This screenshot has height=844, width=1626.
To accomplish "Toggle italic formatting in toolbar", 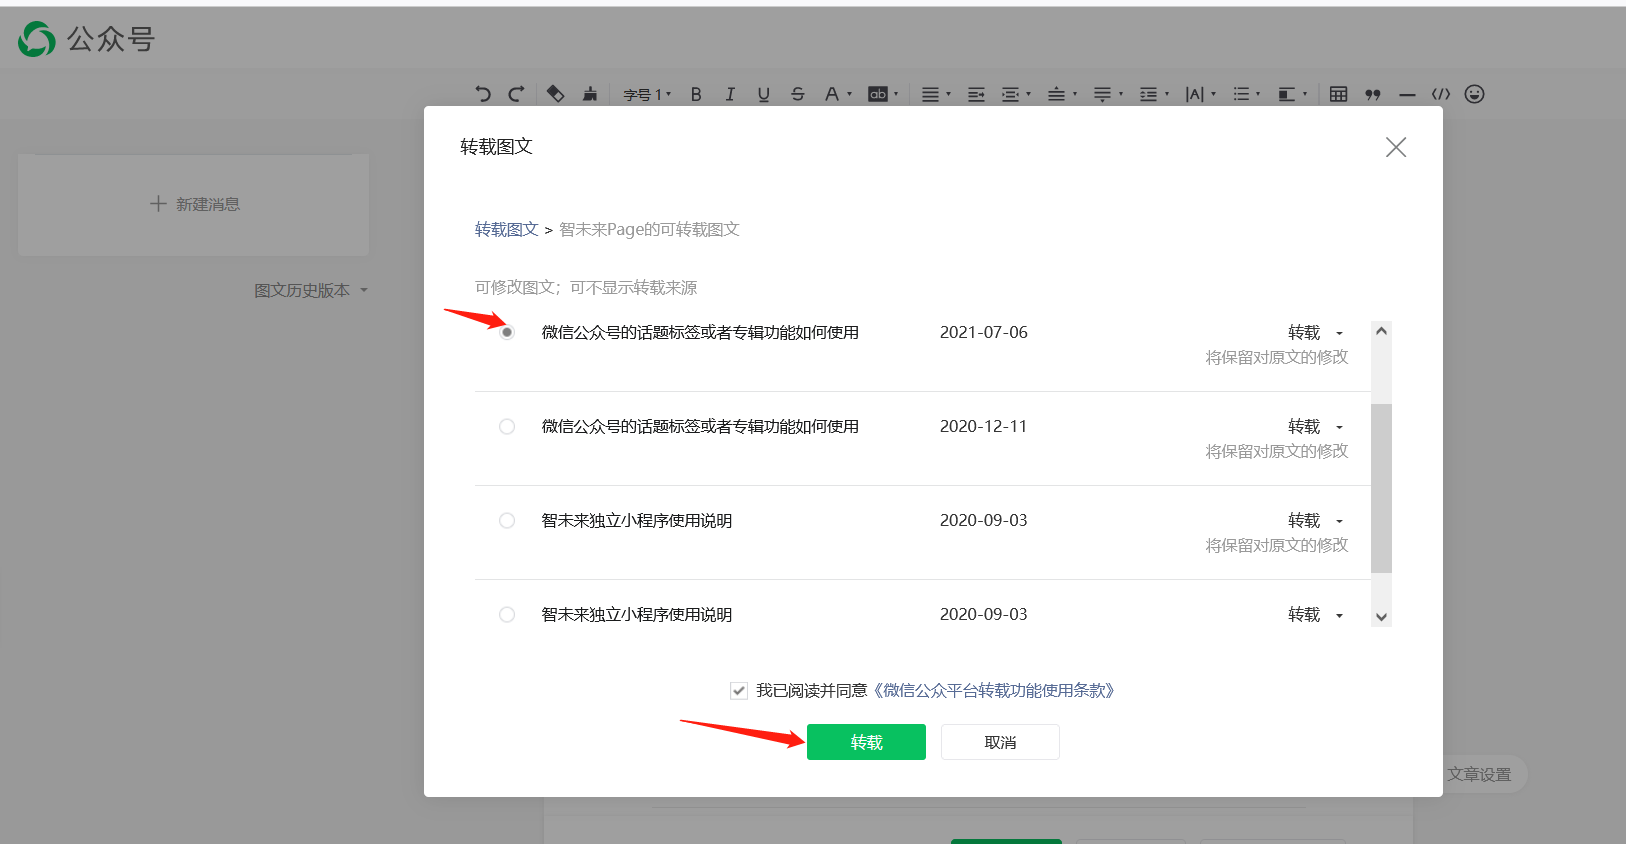I will 730,94.
